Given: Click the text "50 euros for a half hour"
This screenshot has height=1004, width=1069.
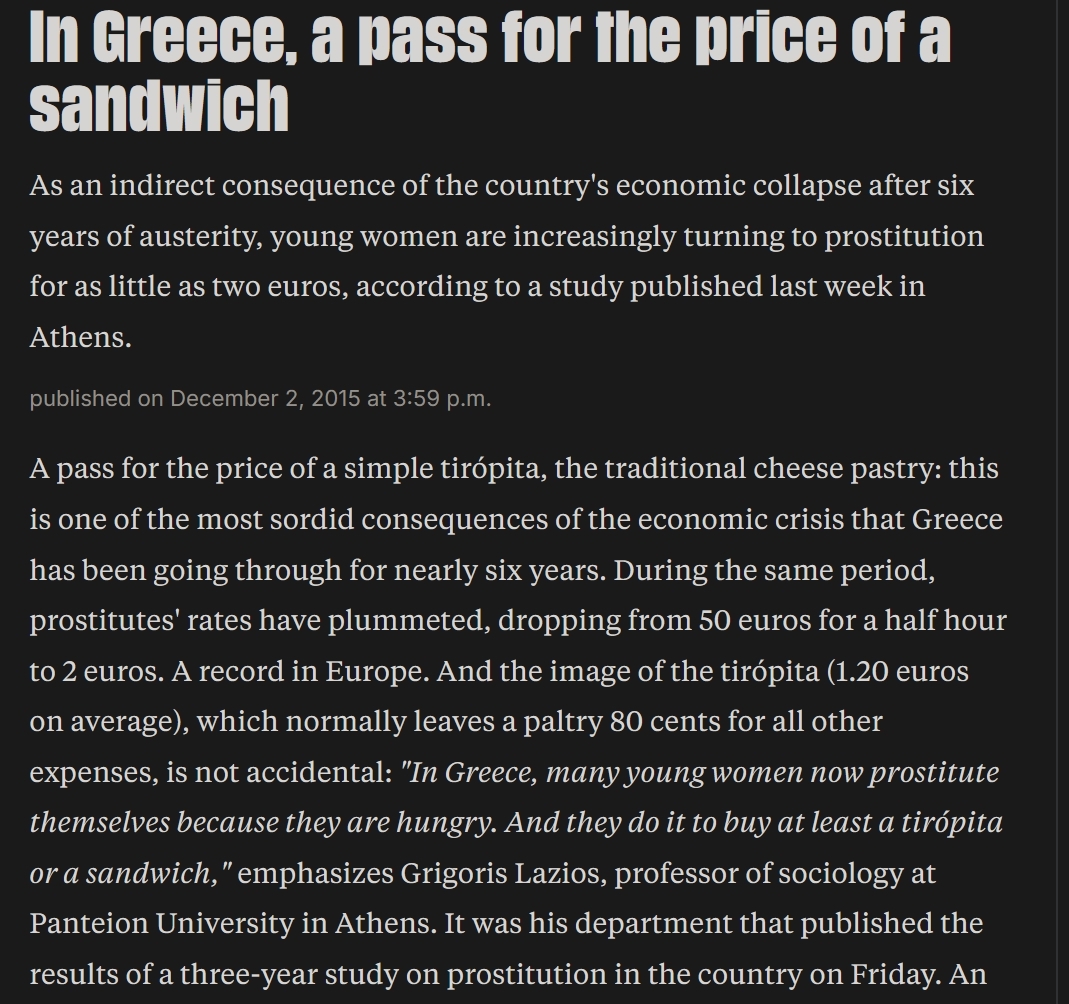Looking at the screenshot, I should (852, 620).
